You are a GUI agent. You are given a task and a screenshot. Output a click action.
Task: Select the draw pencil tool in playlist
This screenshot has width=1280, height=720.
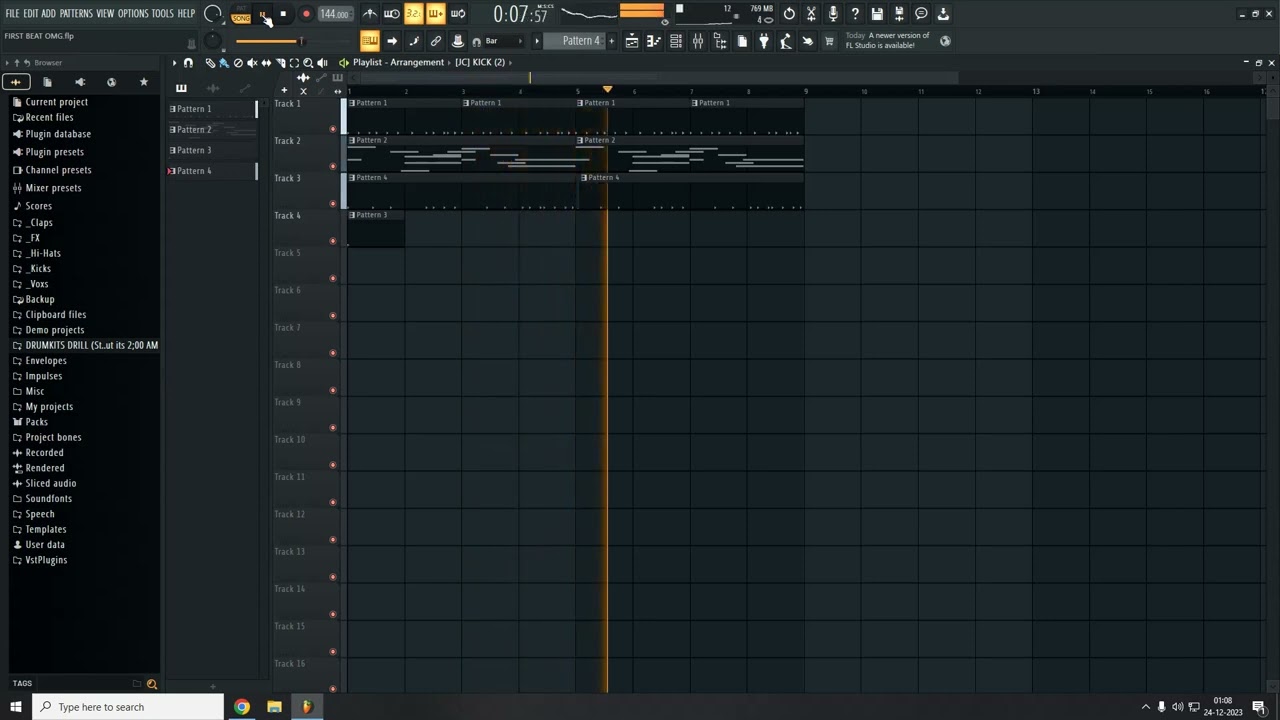pos(210,63)
